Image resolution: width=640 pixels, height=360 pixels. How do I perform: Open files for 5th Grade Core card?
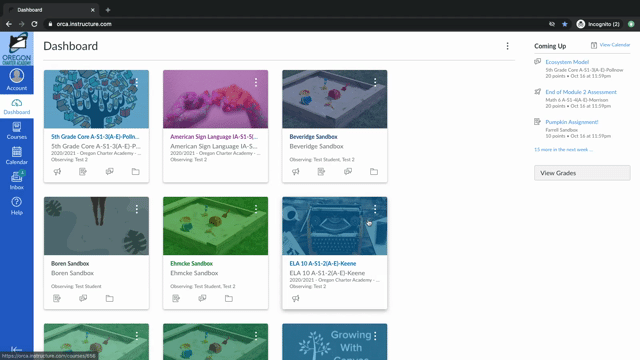point(136,172)
